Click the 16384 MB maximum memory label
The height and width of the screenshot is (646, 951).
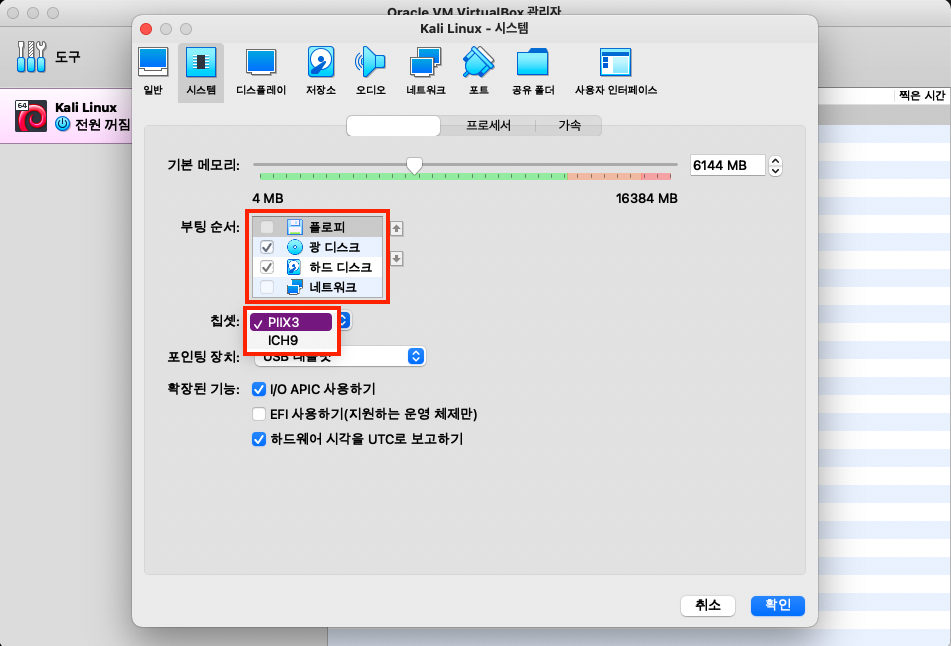point(647,198)
